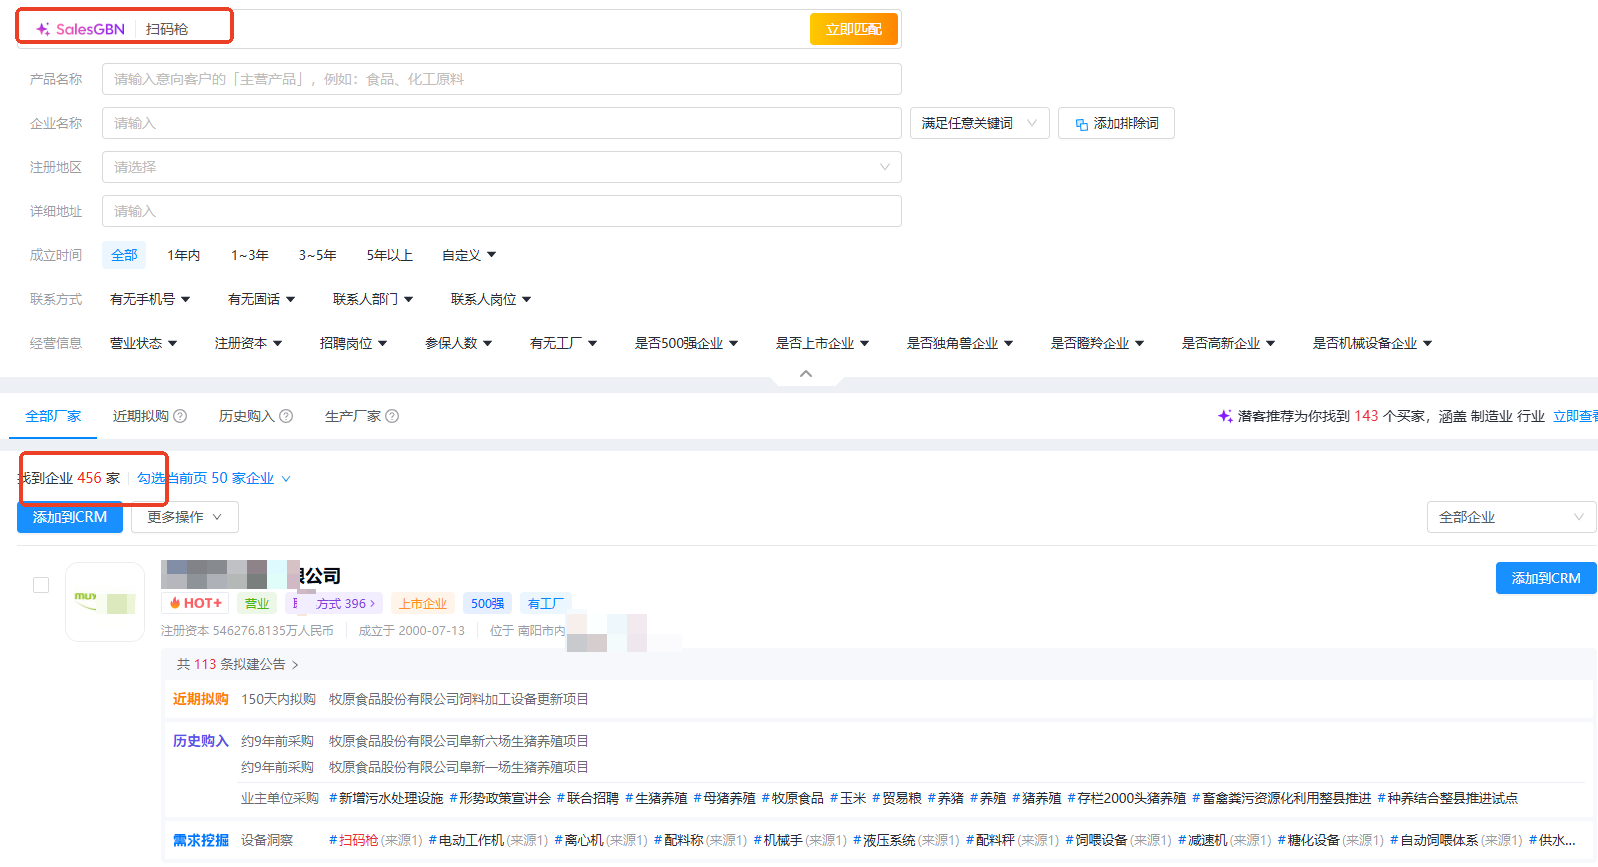Click the HOT+ flame tag
Screen dimensions: 1598x867
point(195,603)
